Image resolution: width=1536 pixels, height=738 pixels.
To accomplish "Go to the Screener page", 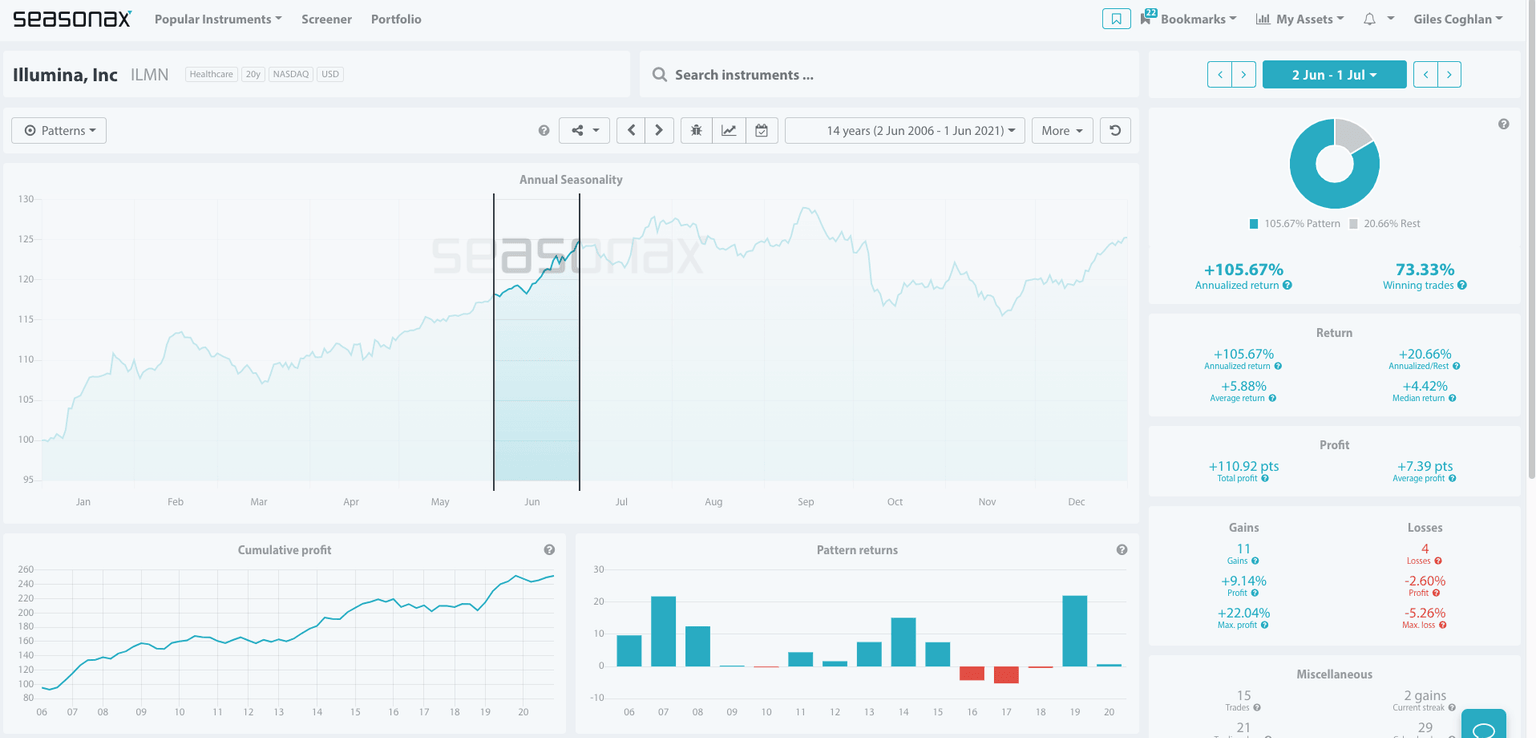I will 326,19.
